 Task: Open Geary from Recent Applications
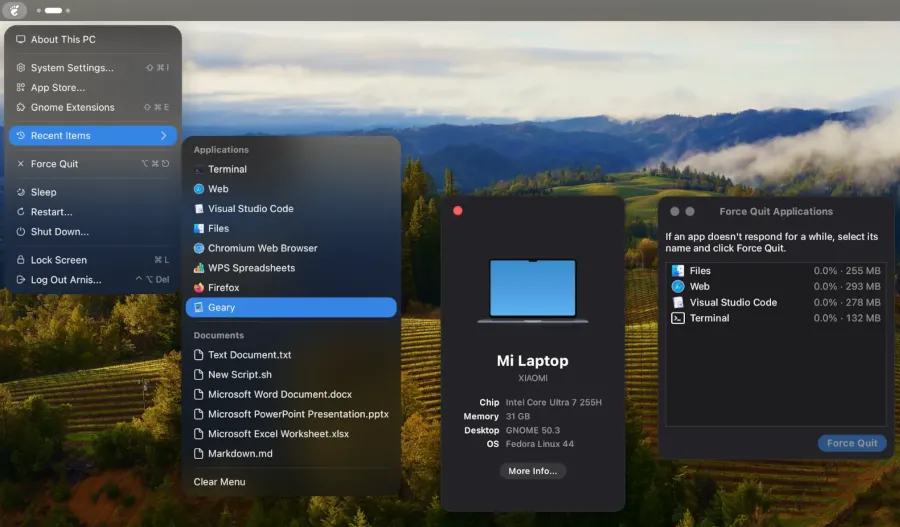coord(291,307)
